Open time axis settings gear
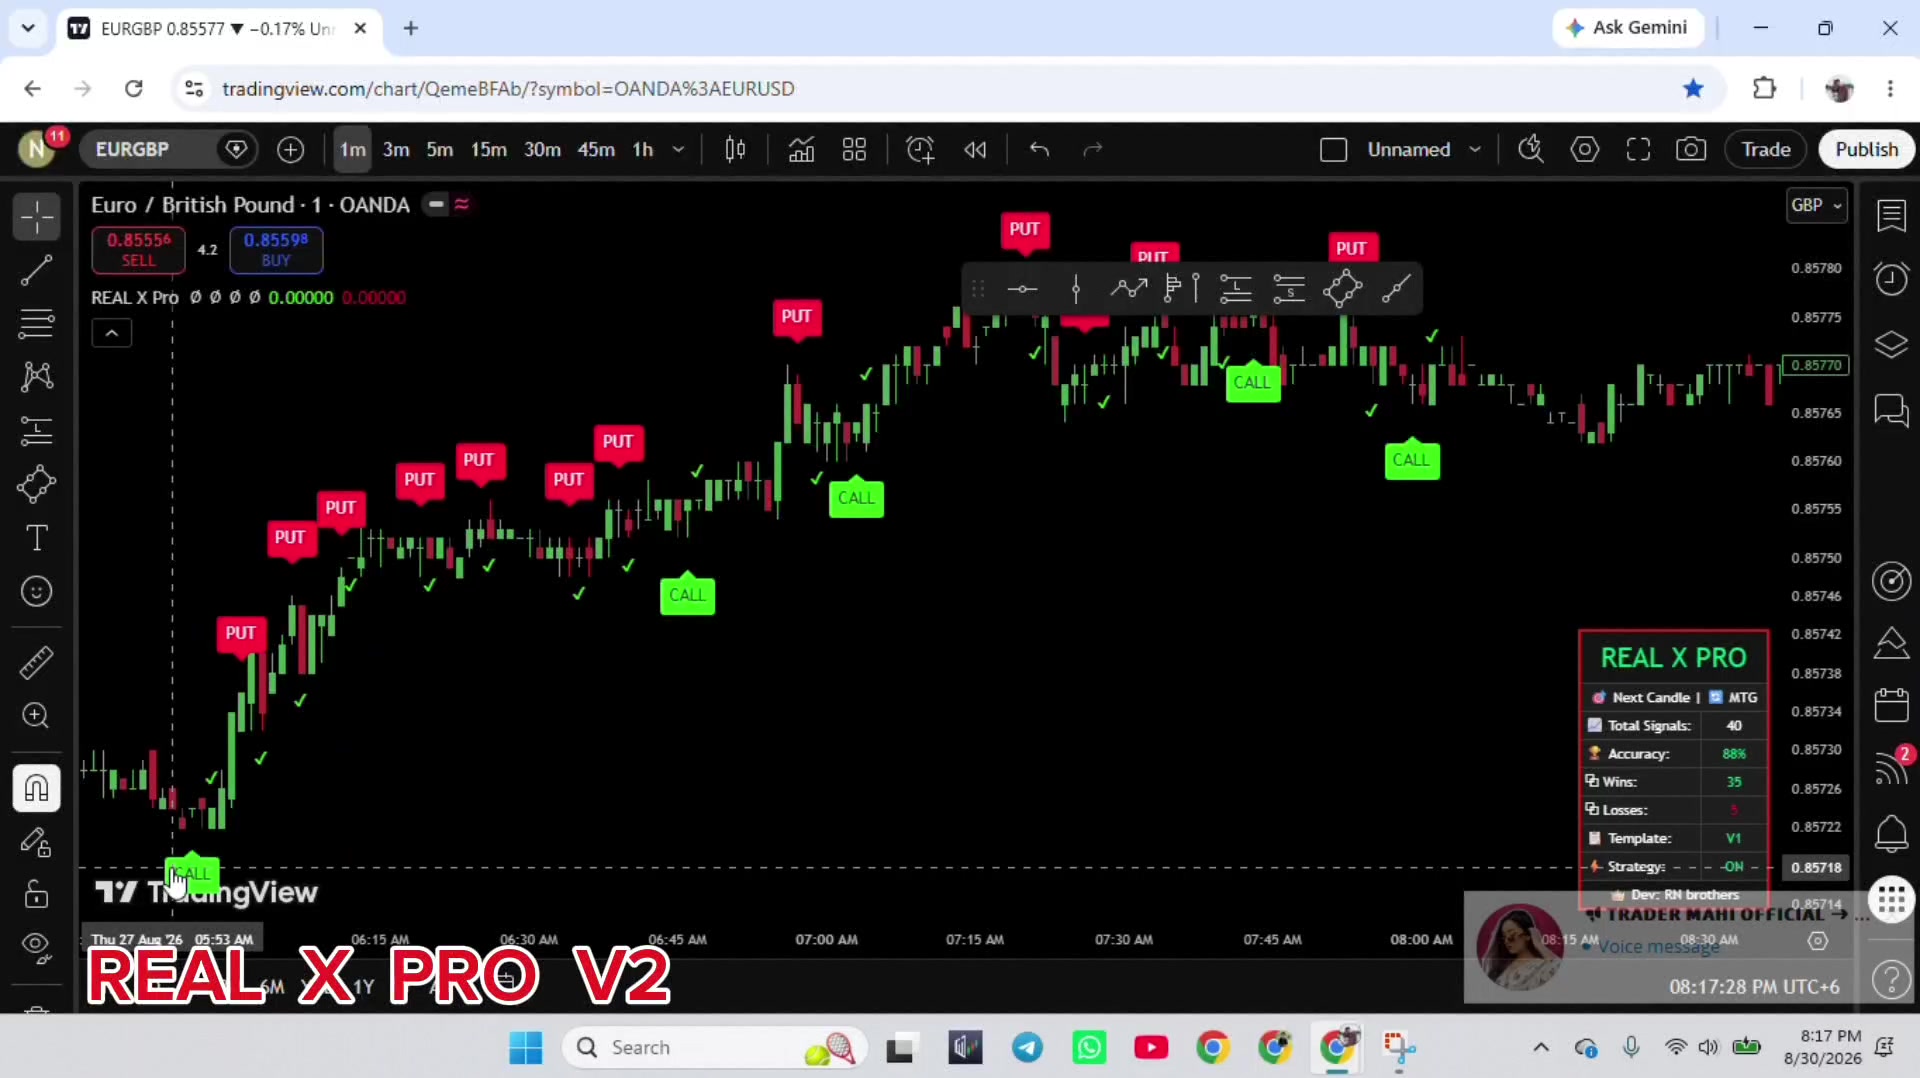The image size is (1920, 1078). [1818, 941]
